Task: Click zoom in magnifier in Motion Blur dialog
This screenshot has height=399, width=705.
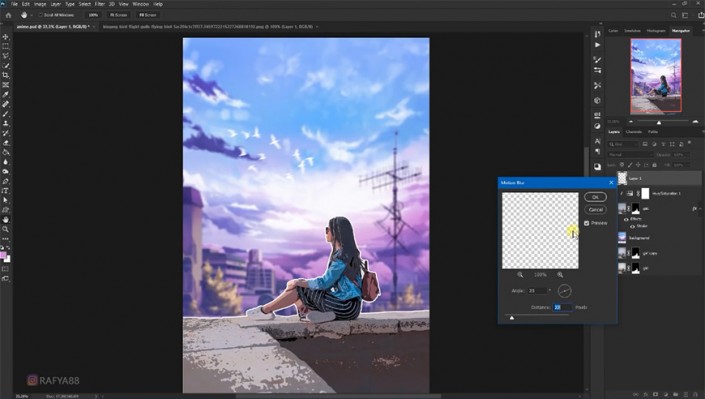Action: point(560,274)
